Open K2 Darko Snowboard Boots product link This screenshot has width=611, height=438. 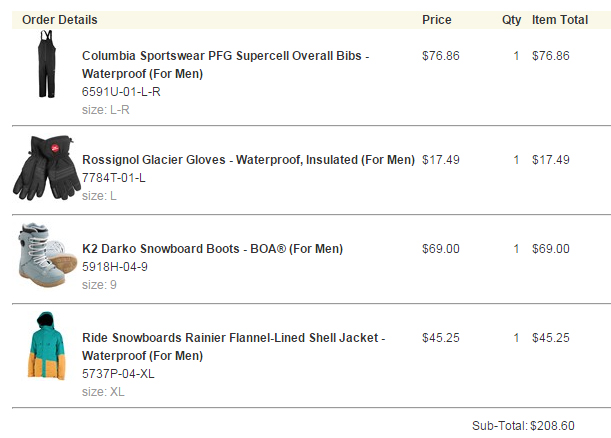pos(212,249)
